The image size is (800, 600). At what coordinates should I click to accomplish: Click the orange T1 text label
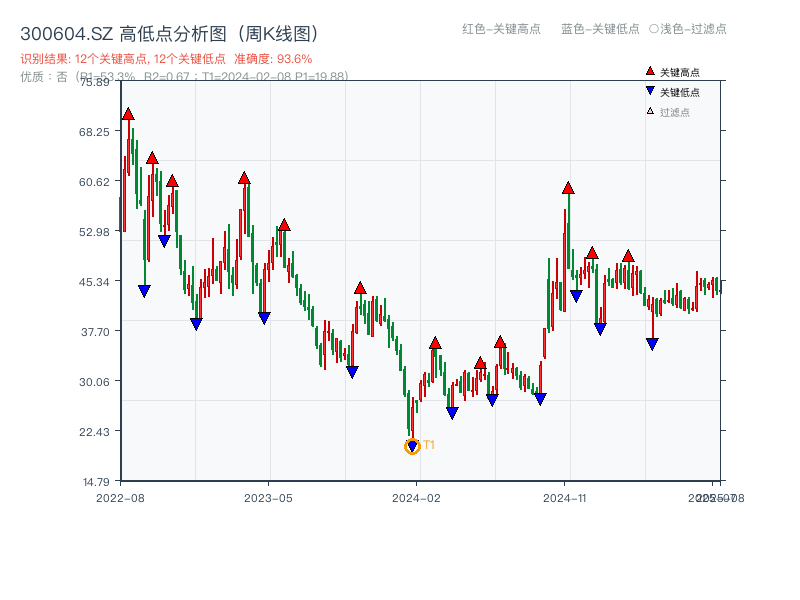pos(429,445)
